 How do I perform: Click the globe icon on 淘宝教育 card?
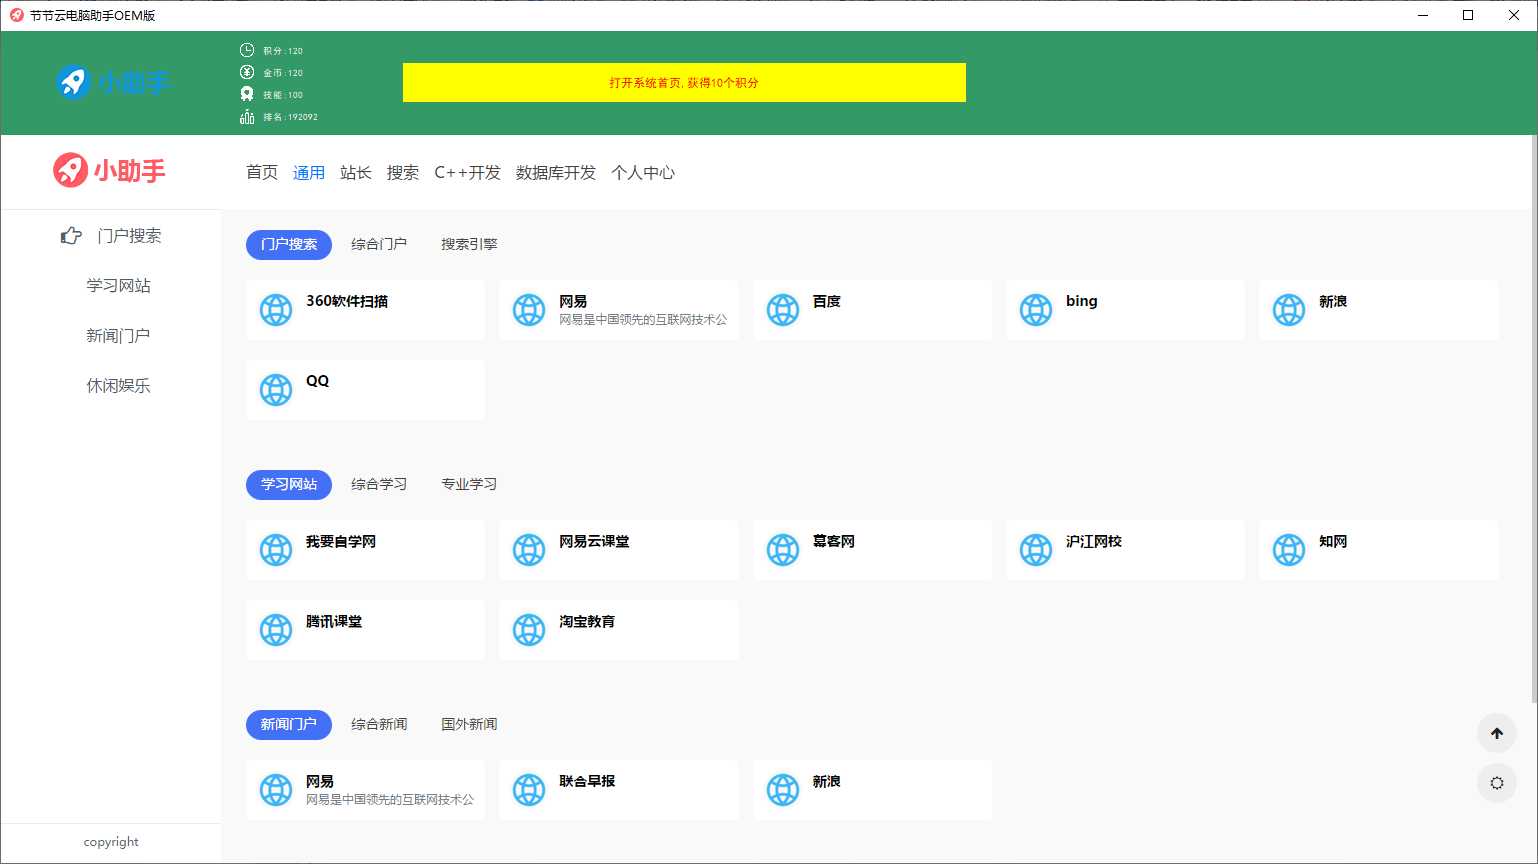(529, 630)
